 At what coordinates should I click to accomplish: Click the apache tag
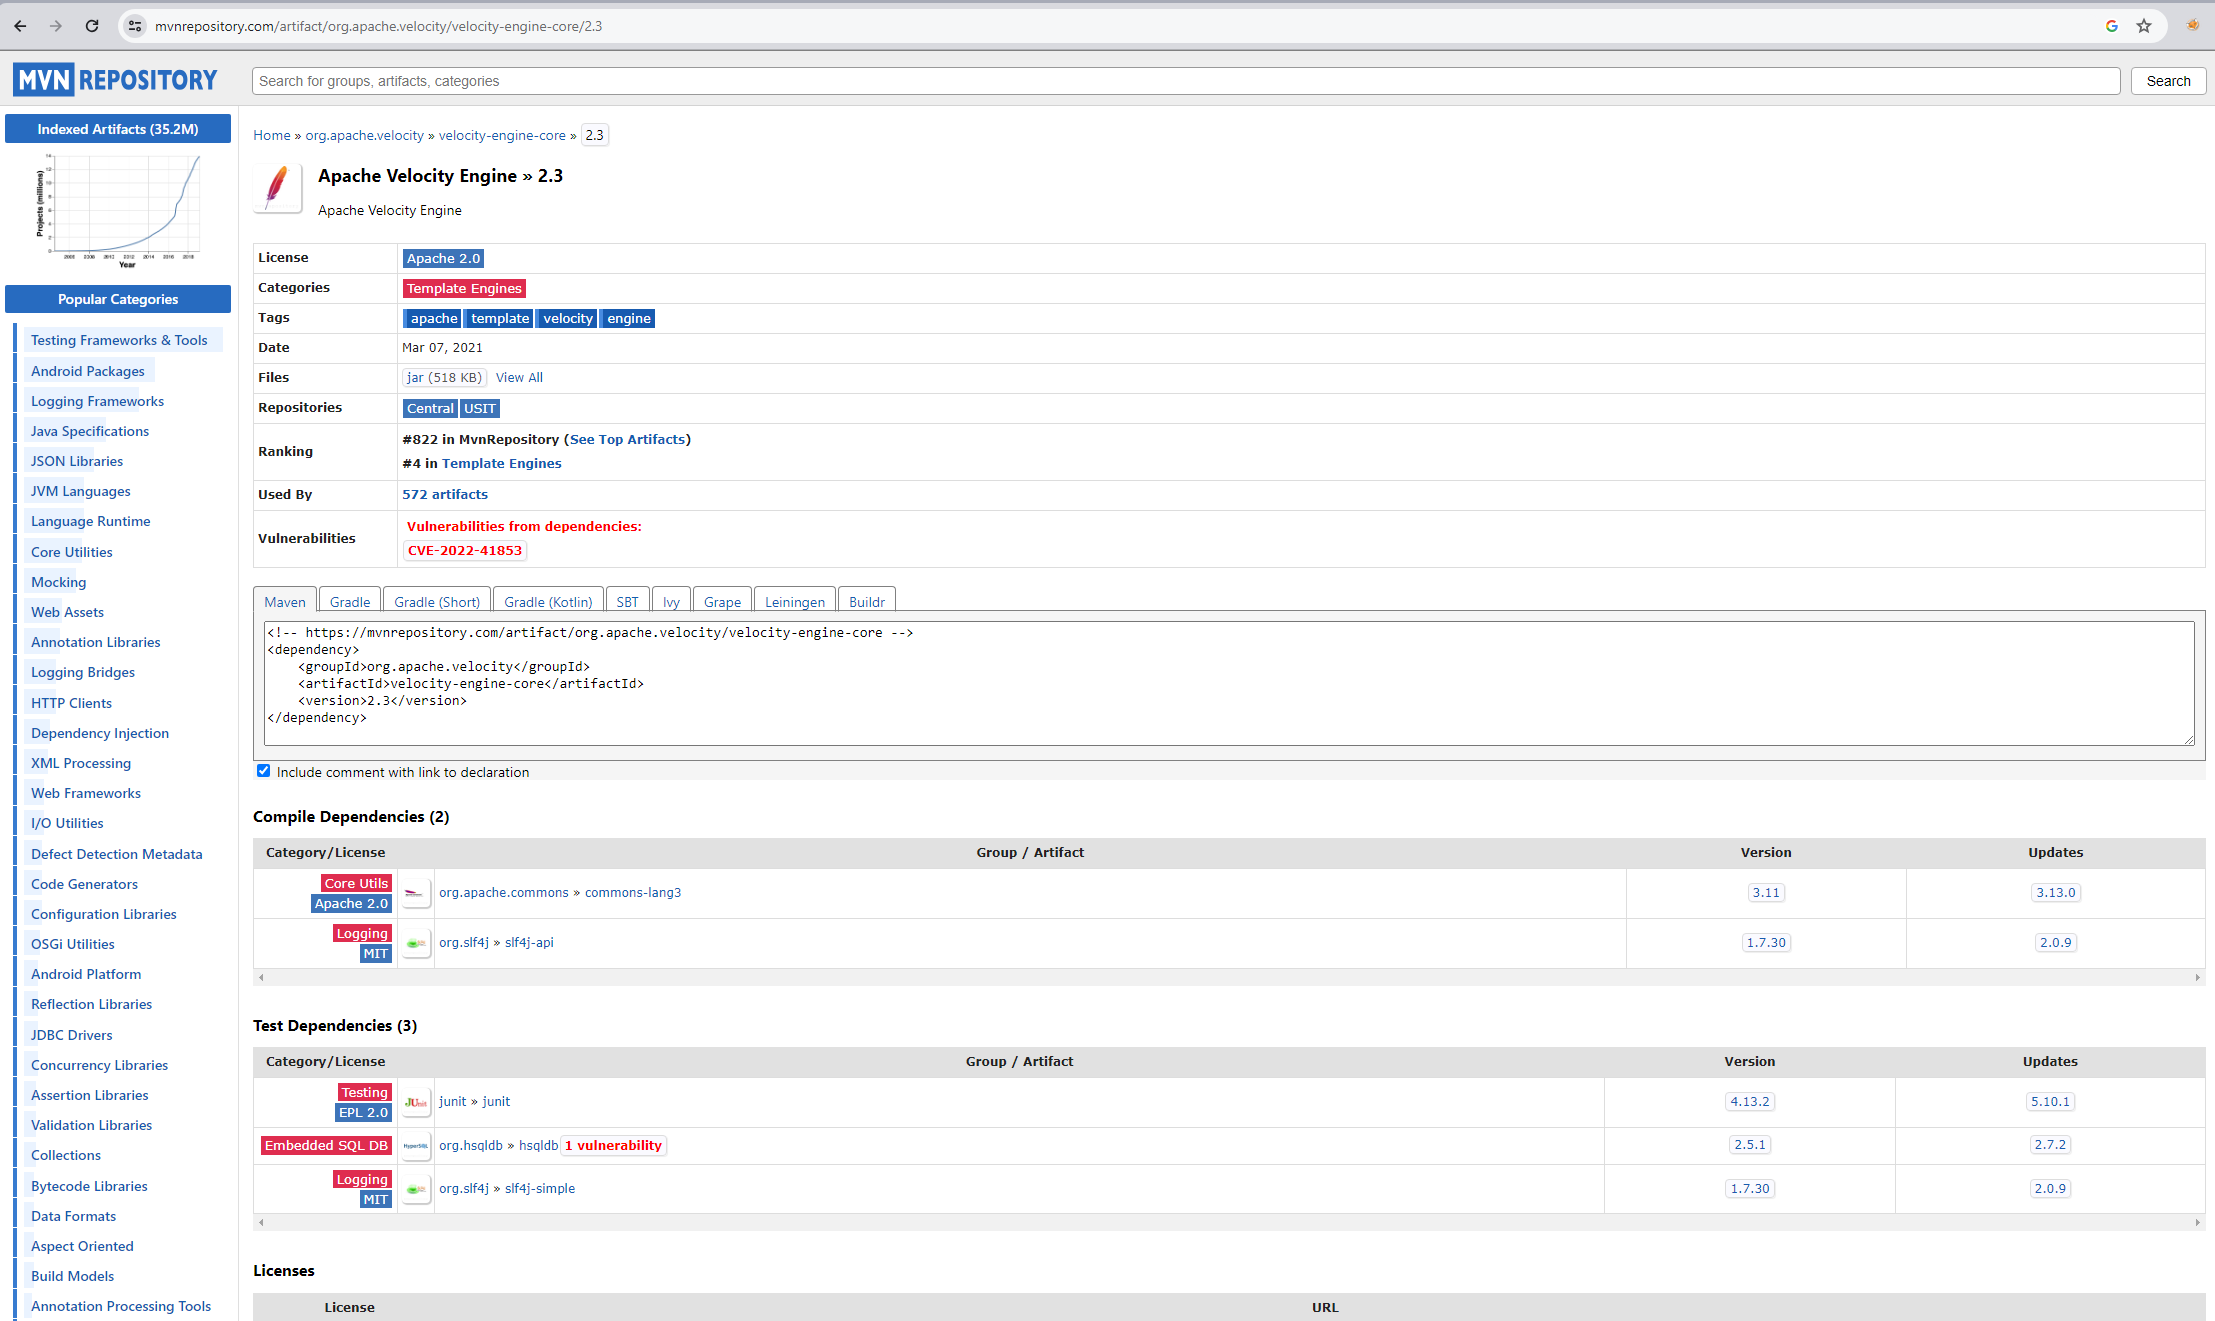click(434, 318)
